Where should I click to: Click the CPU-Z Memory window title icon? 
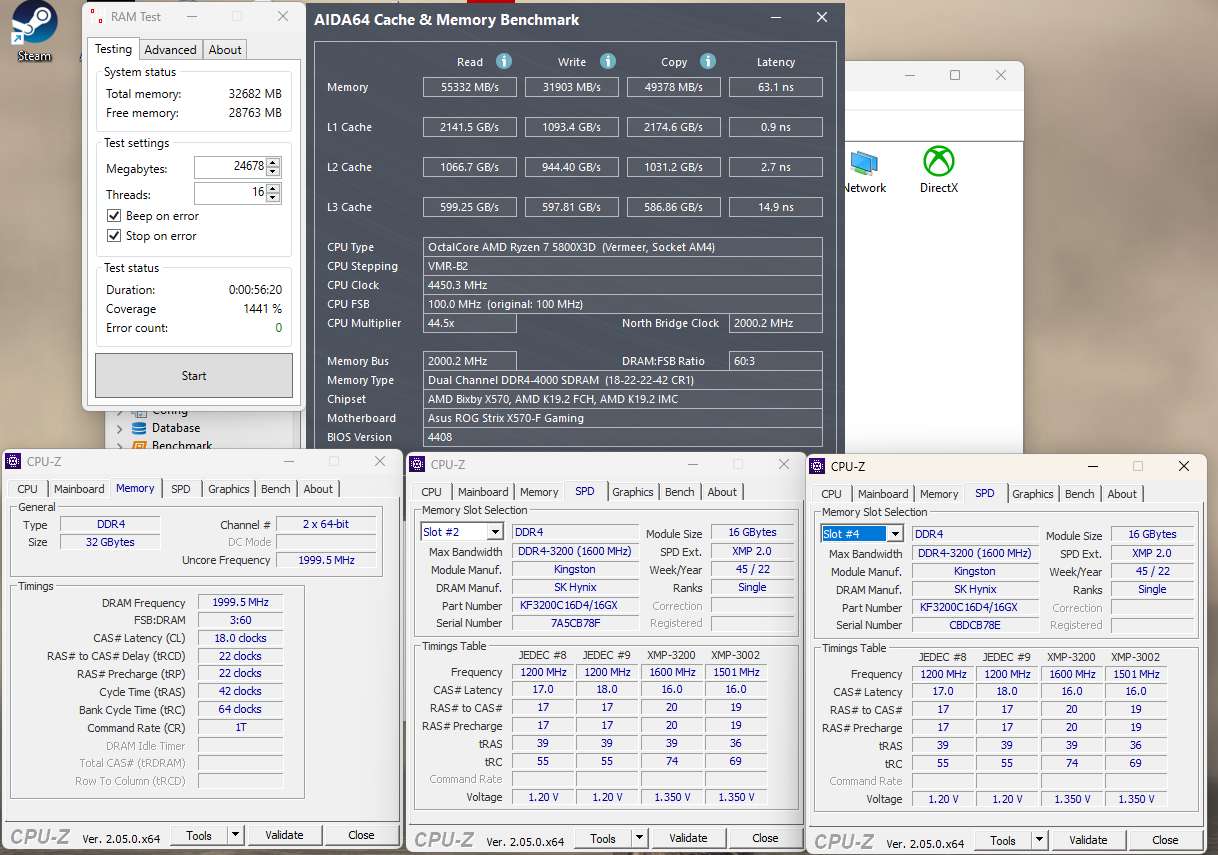13,461
